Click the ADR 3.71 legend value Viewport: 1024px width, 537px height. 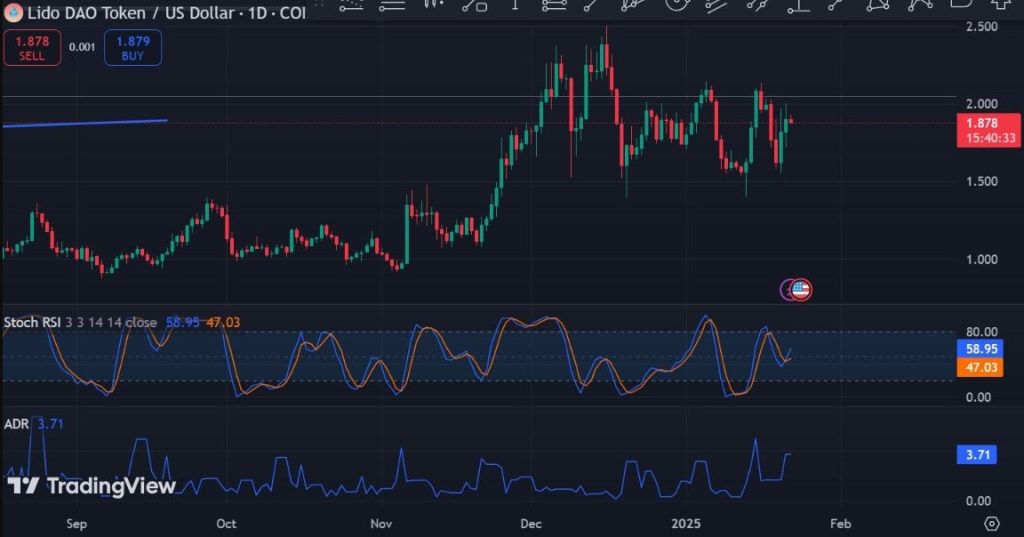50,424
